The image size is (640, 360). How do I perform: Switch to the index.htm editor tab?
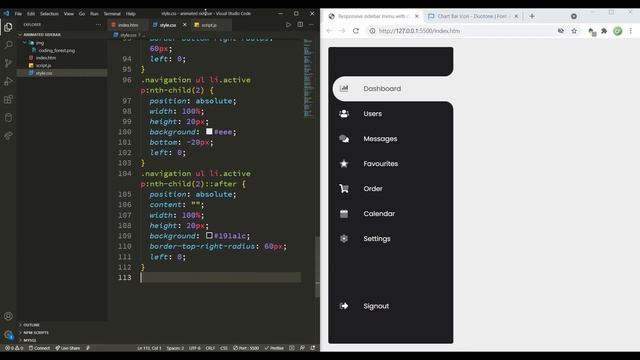tap(128, 25)
